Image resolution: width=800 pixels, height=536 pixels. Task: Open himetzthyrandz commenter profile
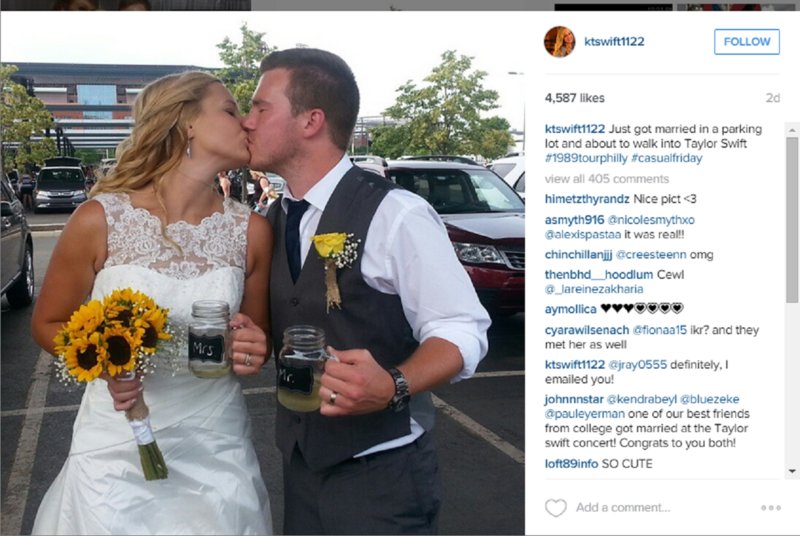click(x=587, y=199)
